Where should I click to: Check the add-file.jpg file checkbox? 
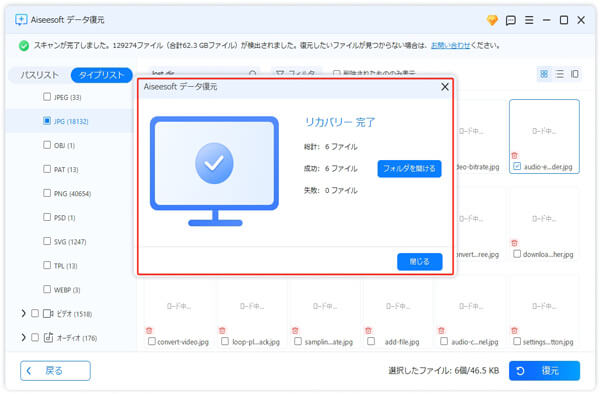(x=371, y=341)
